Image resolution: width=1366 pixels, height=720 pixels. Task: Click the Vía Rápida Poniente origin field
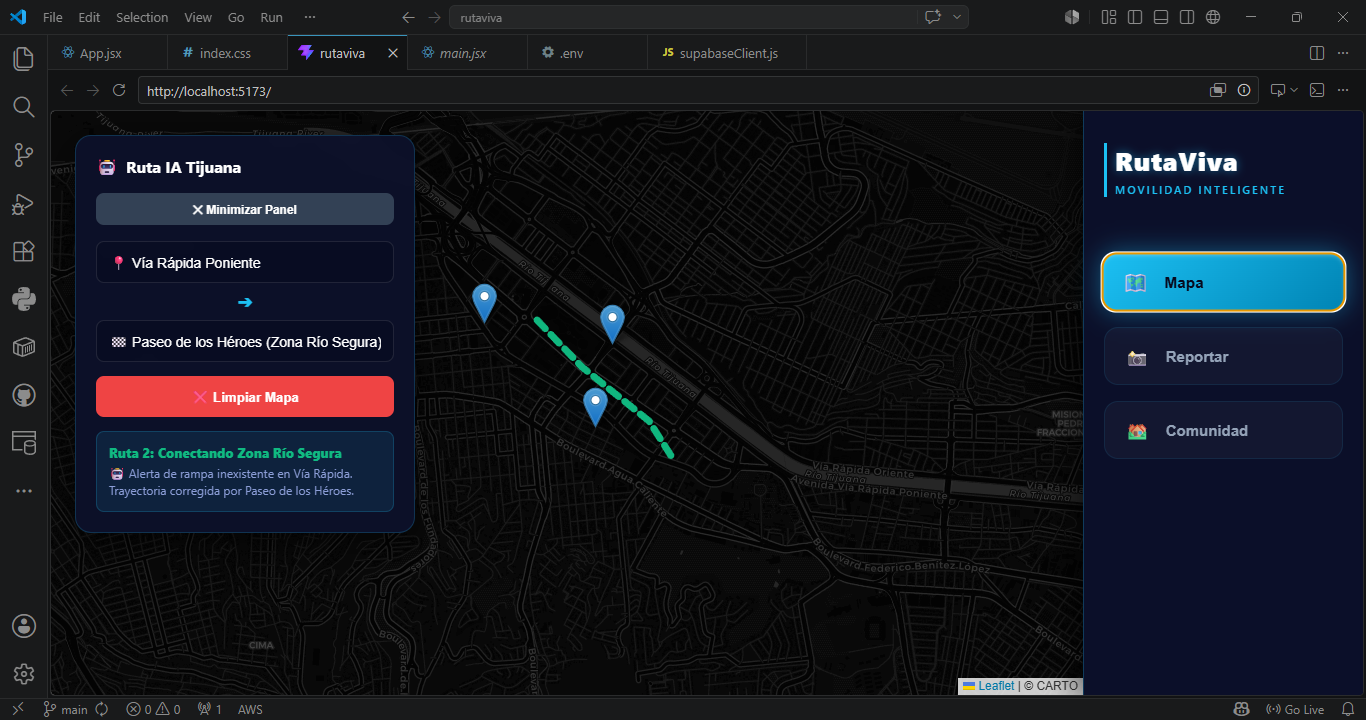(245, 262)
